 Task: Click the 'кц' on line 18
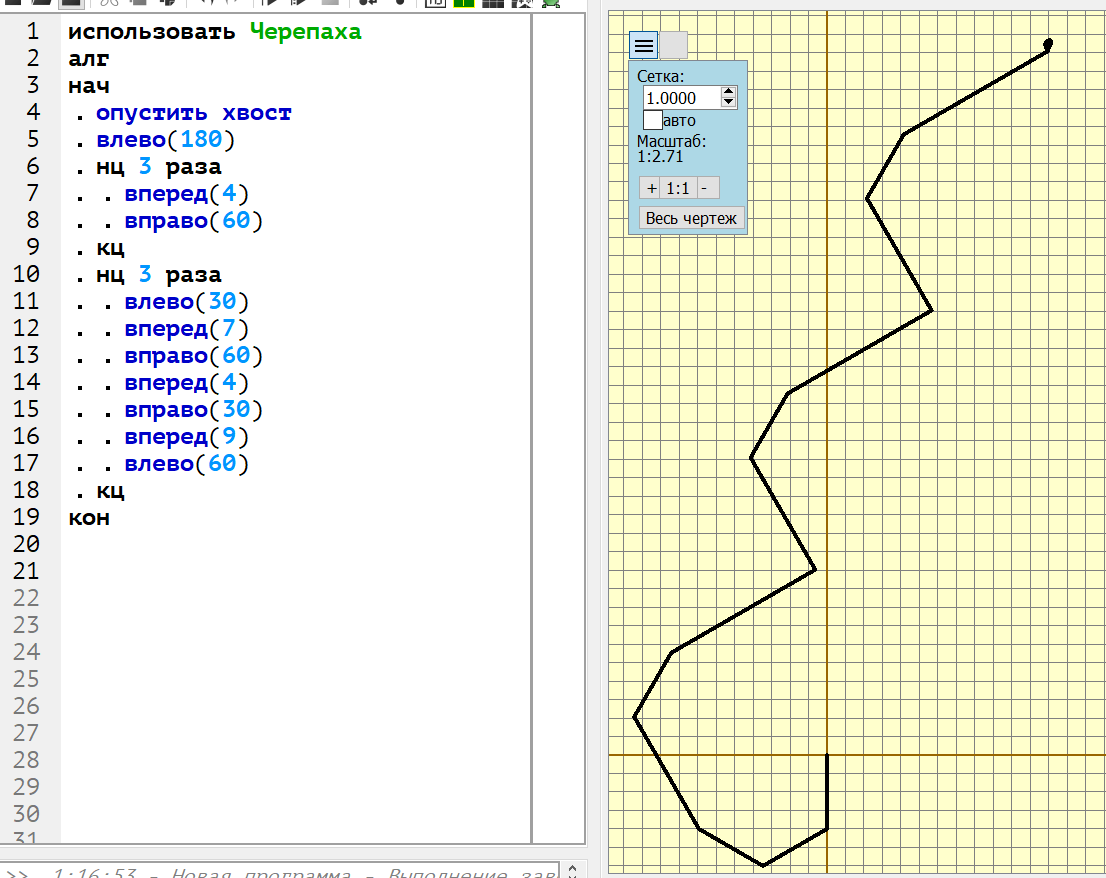[110, 490]
